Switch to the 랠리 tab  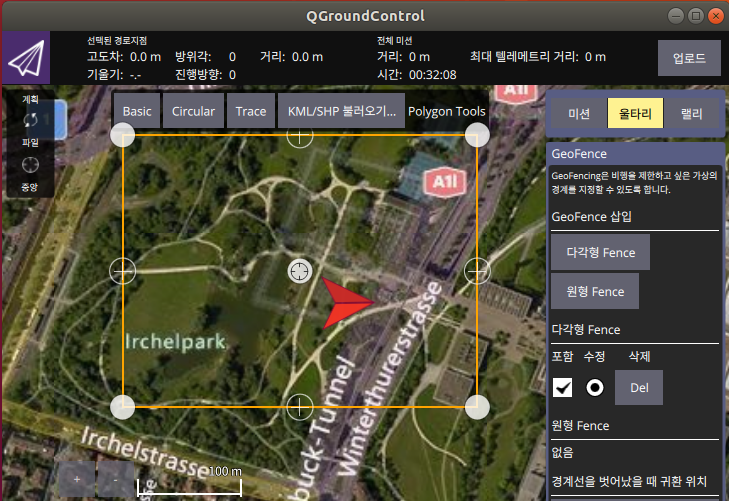tap(691, 113)
